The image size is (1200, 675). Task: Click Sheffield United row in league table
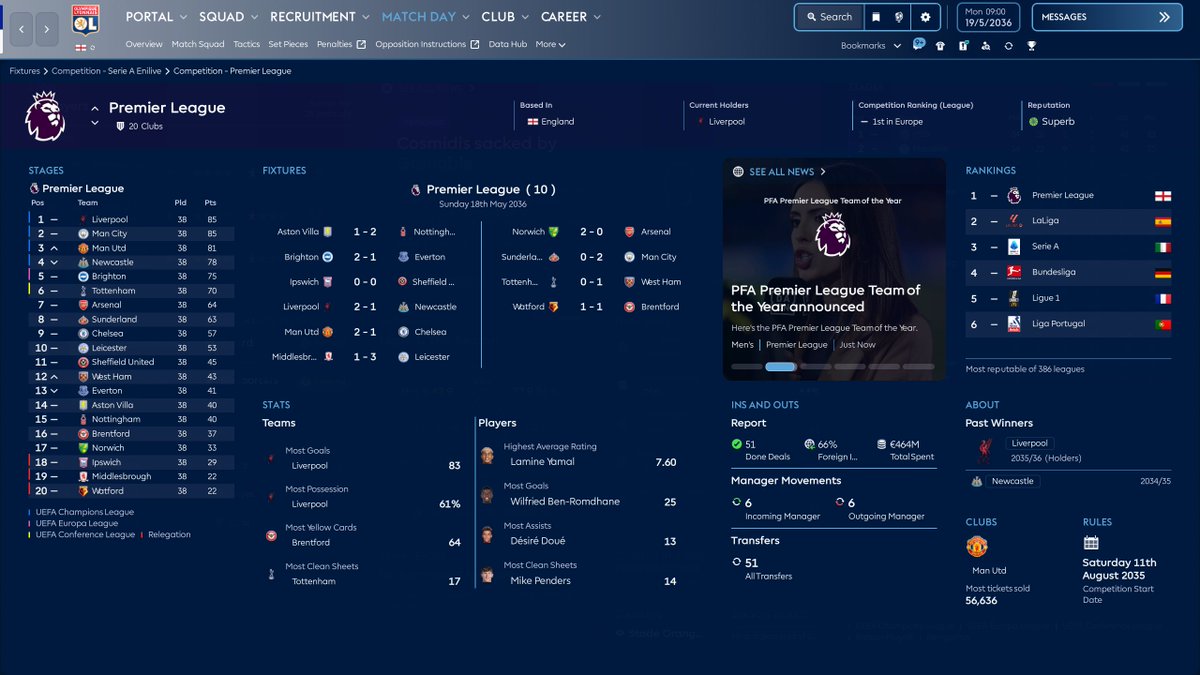click(131, 362)
